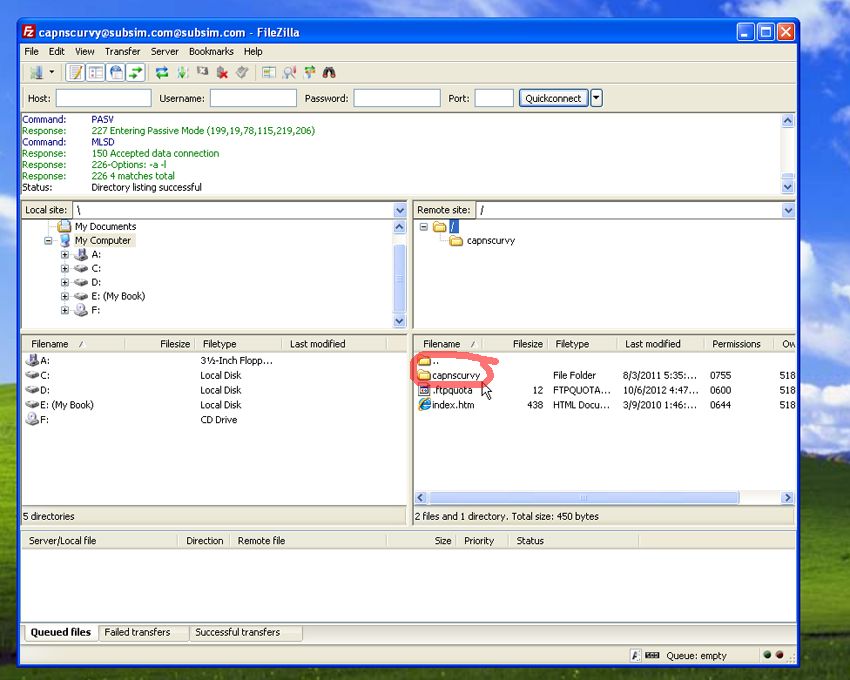Cancel current operation icon
The width and height of the screenshot is (850, 680).
point(202,72)
